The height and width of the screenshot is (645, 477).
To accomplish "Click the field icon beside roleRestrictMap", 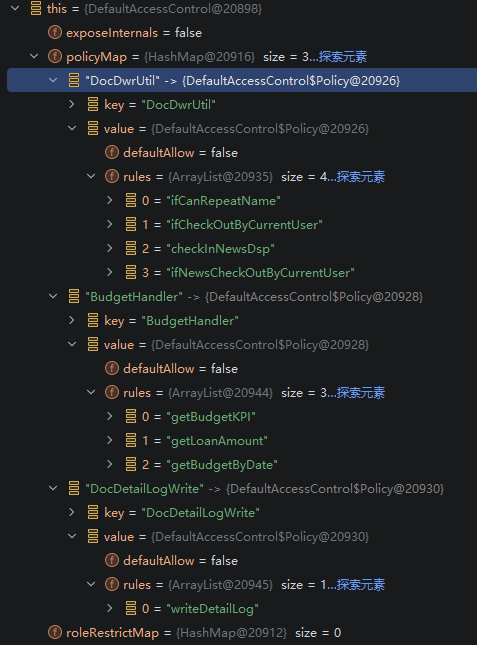I will coord(55,632).
